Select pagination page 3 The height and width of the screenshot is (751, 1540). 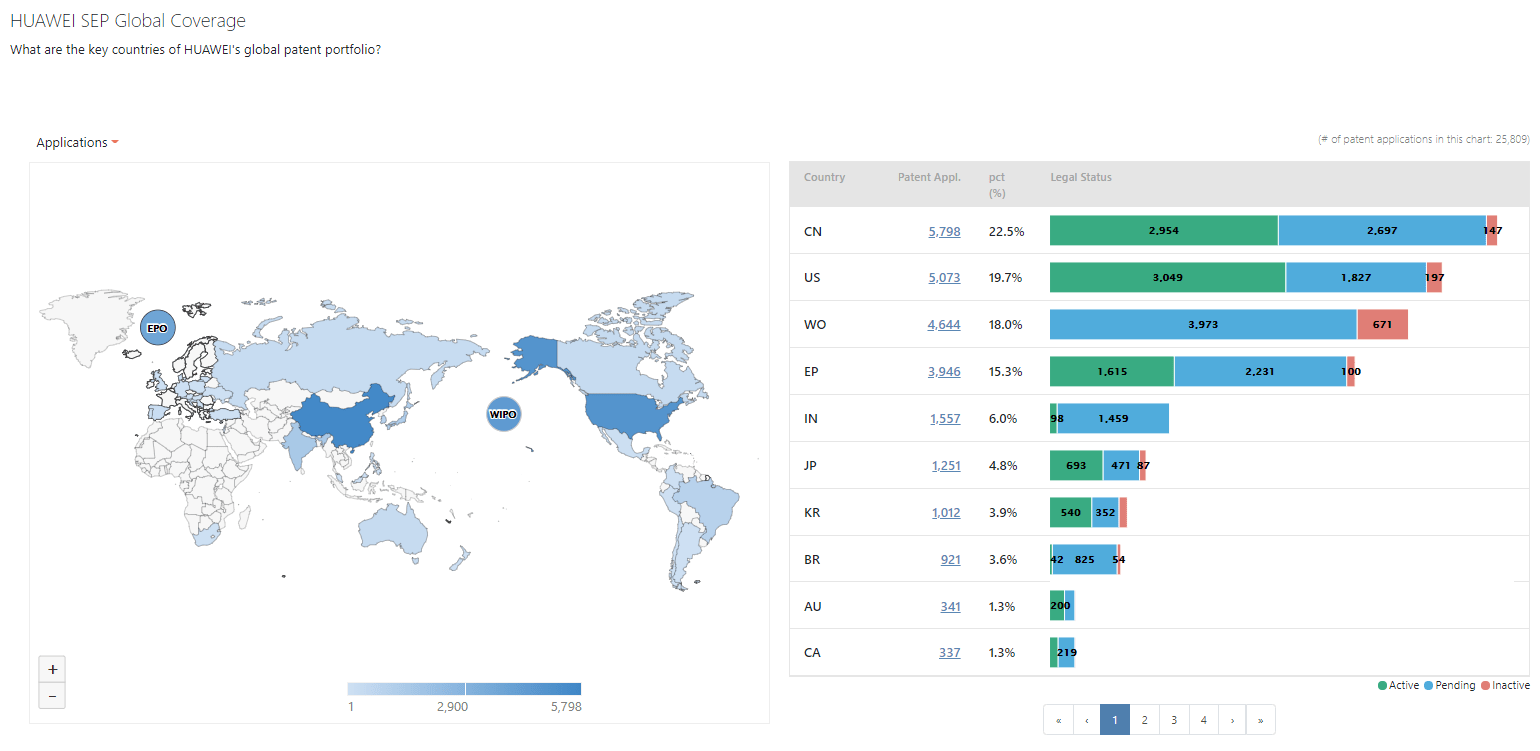1174,720
